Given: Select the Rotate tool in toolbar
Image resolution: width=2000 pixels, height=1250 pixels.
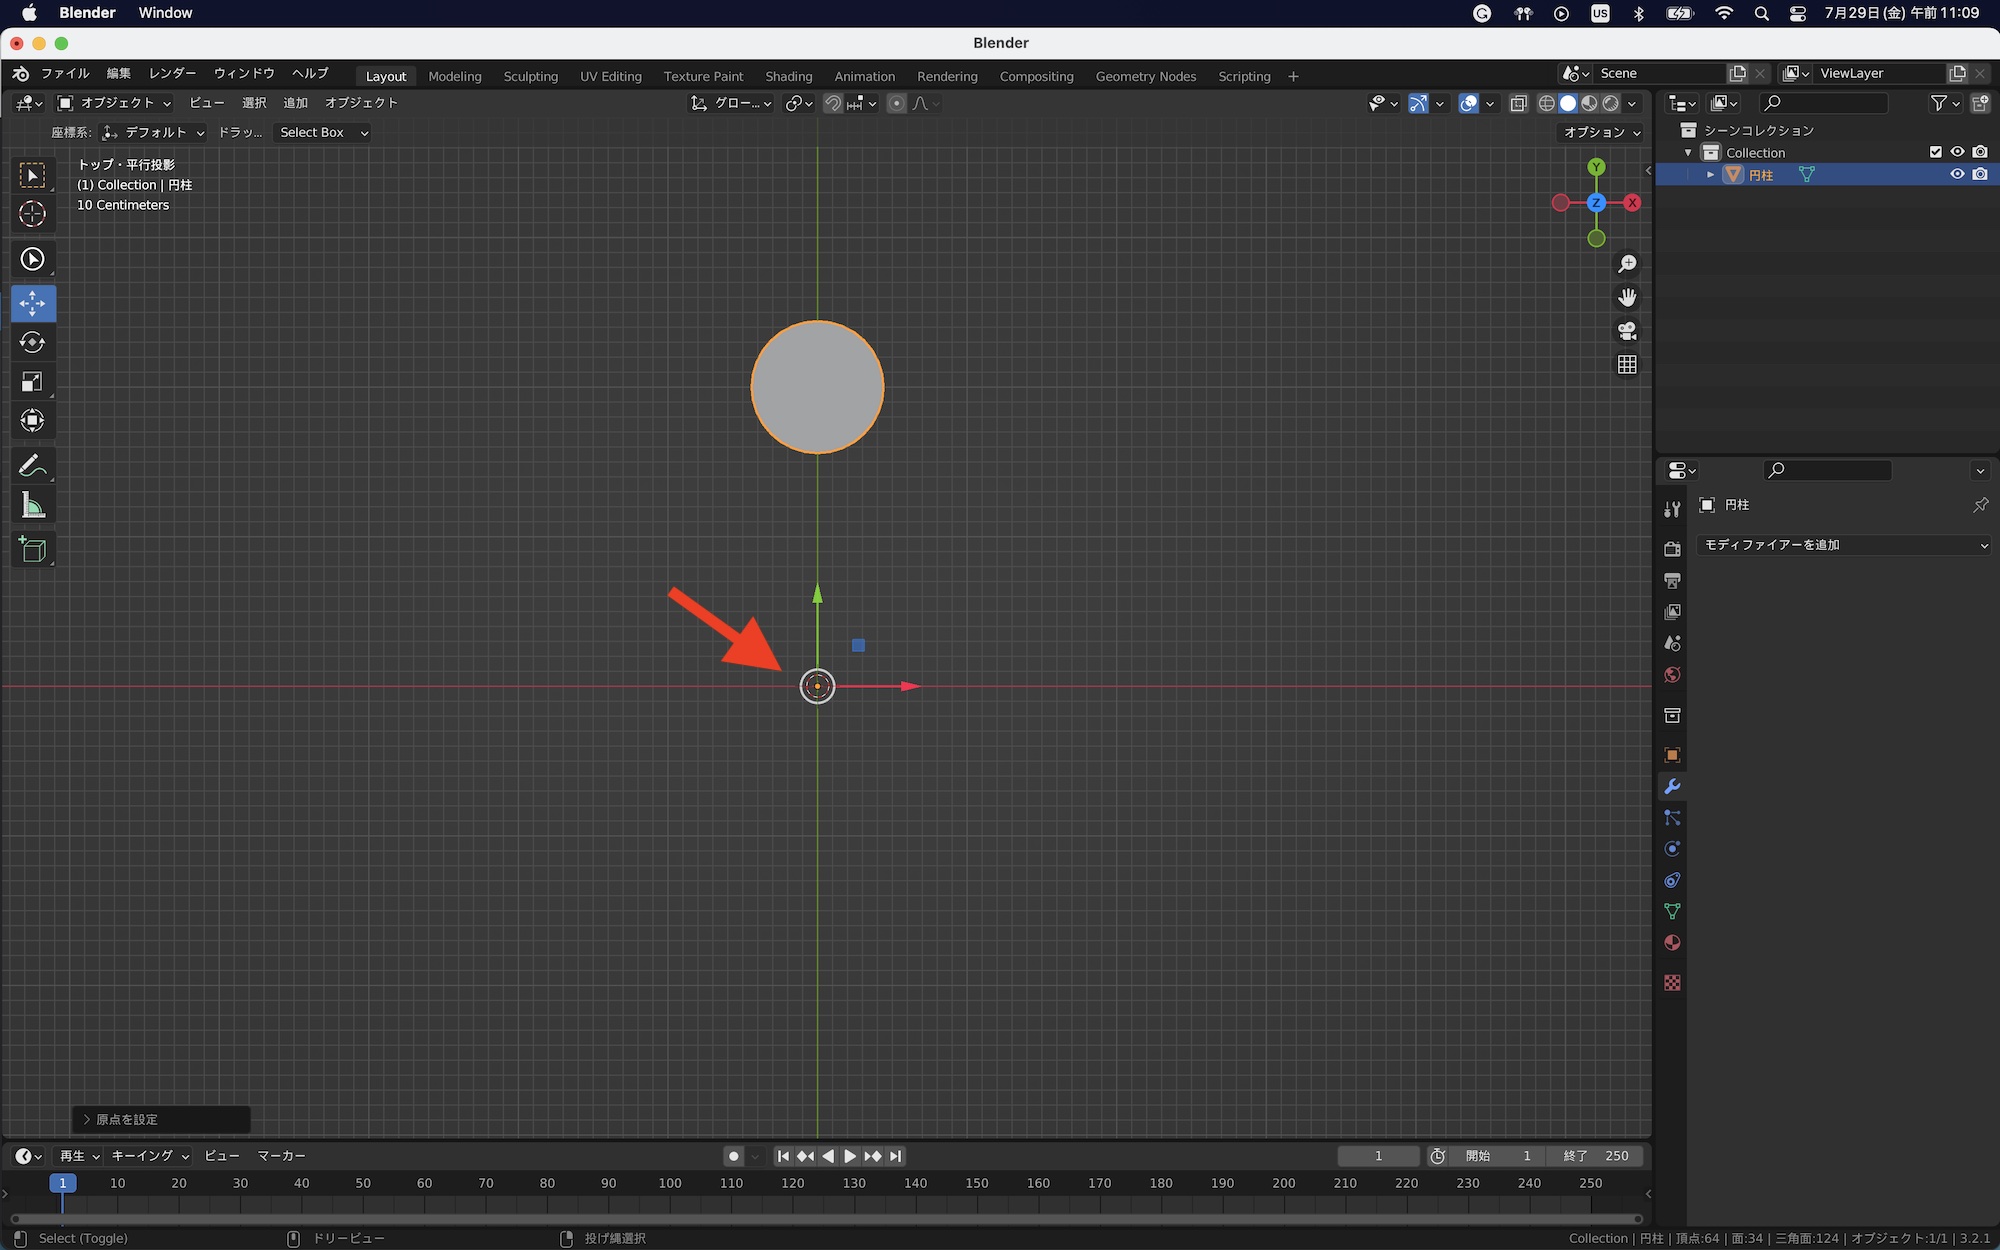Looking at the screenshot, I should coord(32,342).
